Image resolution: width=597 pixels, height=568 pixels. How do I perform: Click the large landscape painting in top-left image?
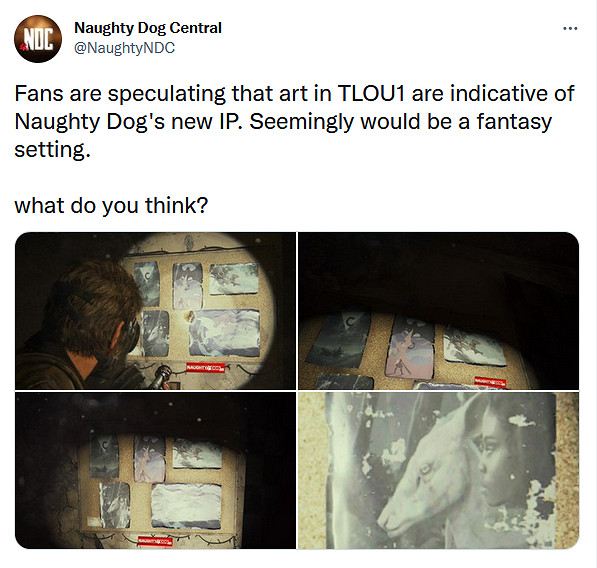point(225,333)
